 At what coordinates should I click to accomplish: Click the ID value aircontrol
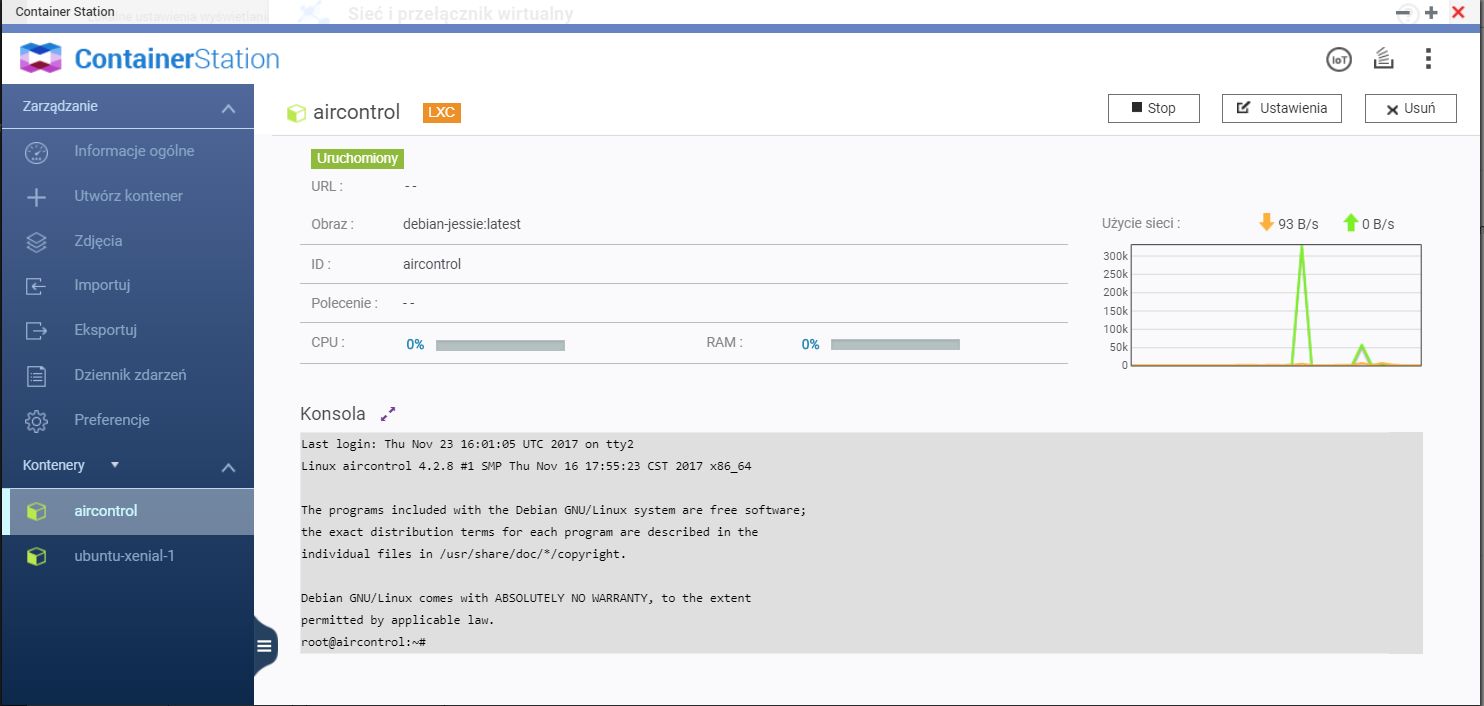coord(432,264)
